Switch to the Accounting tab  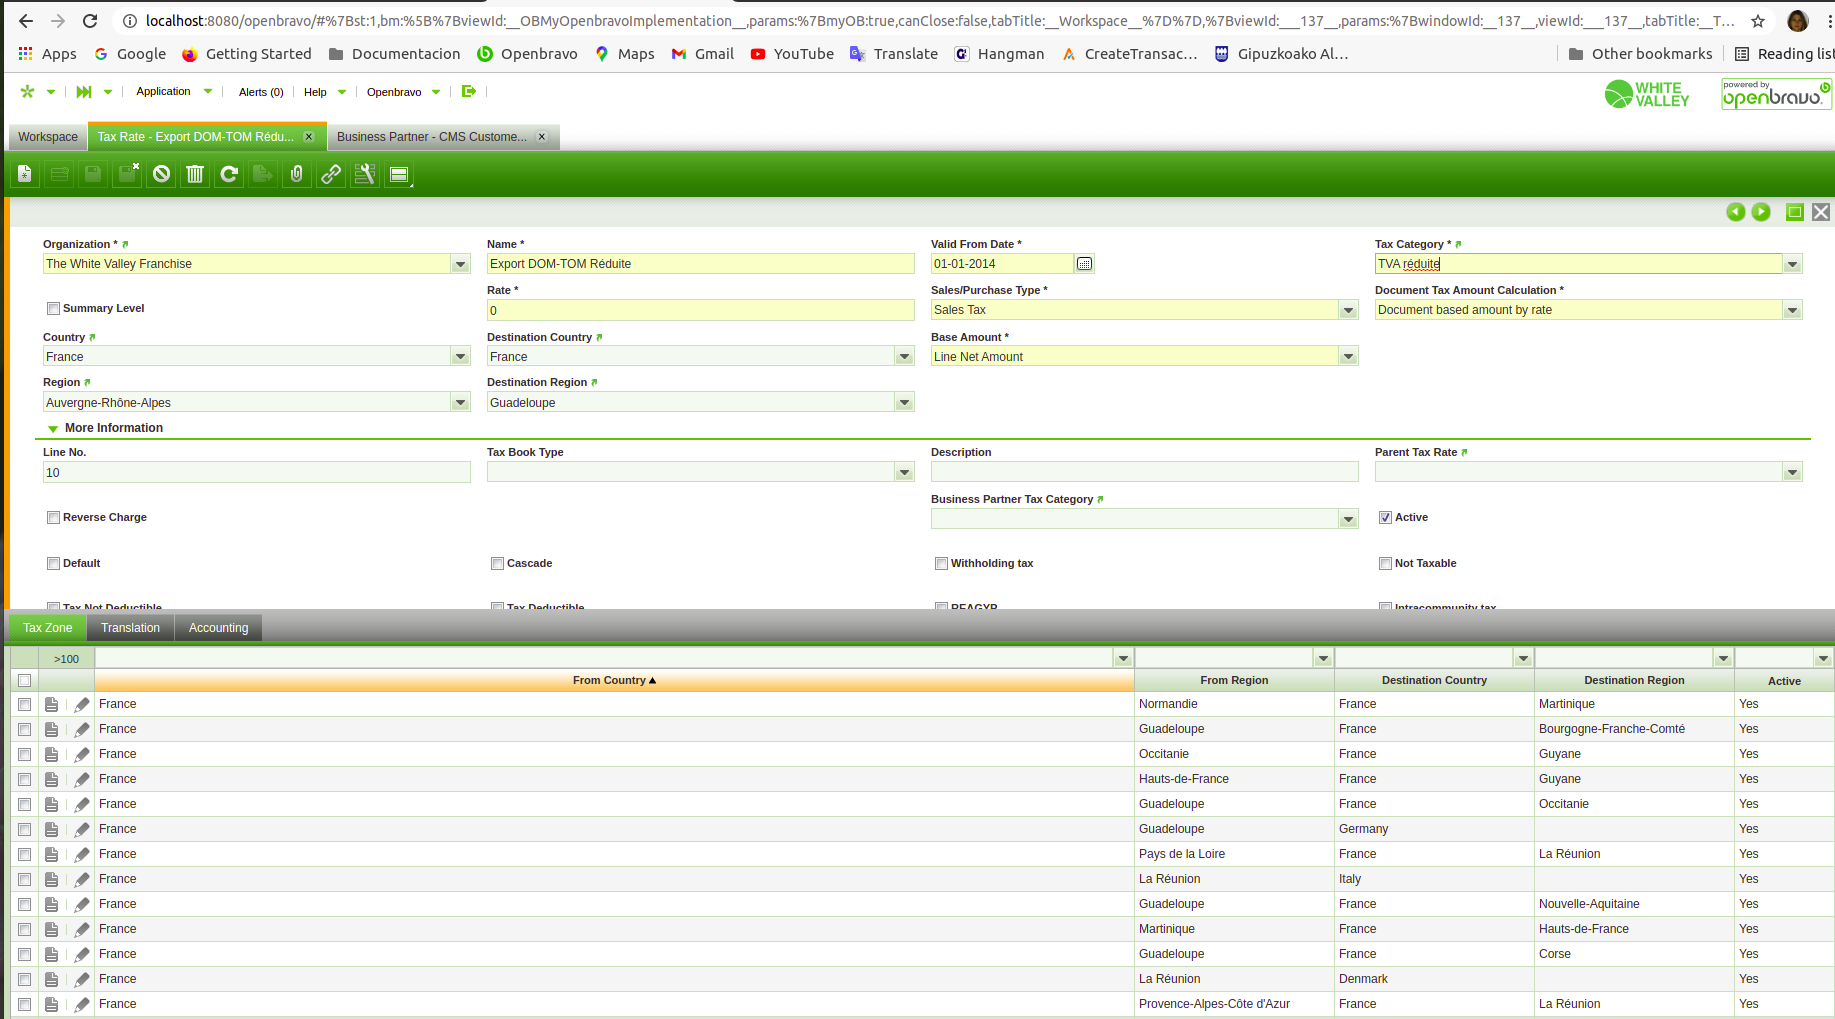pyautogui.click(x=218, y=628)
